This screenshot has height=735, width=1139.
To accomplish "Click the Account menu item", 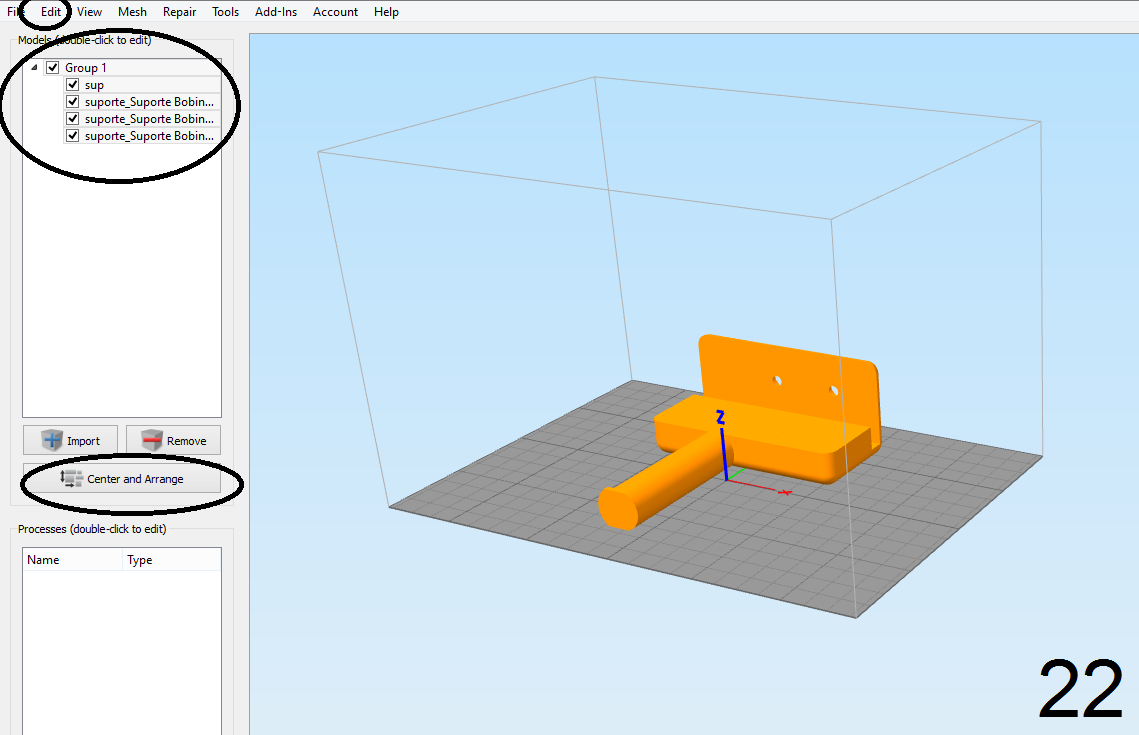I will 335,12.
